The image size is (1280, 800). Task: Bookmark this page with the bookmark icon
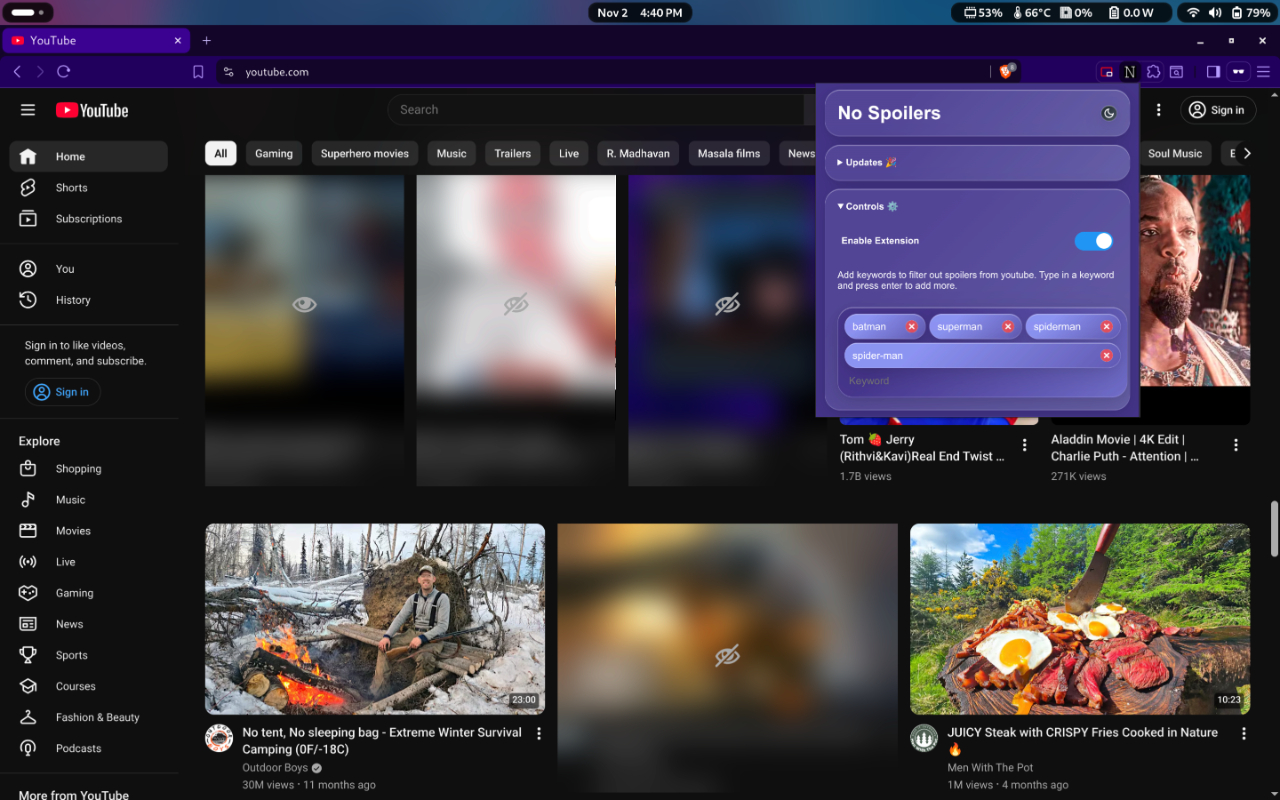198,72
